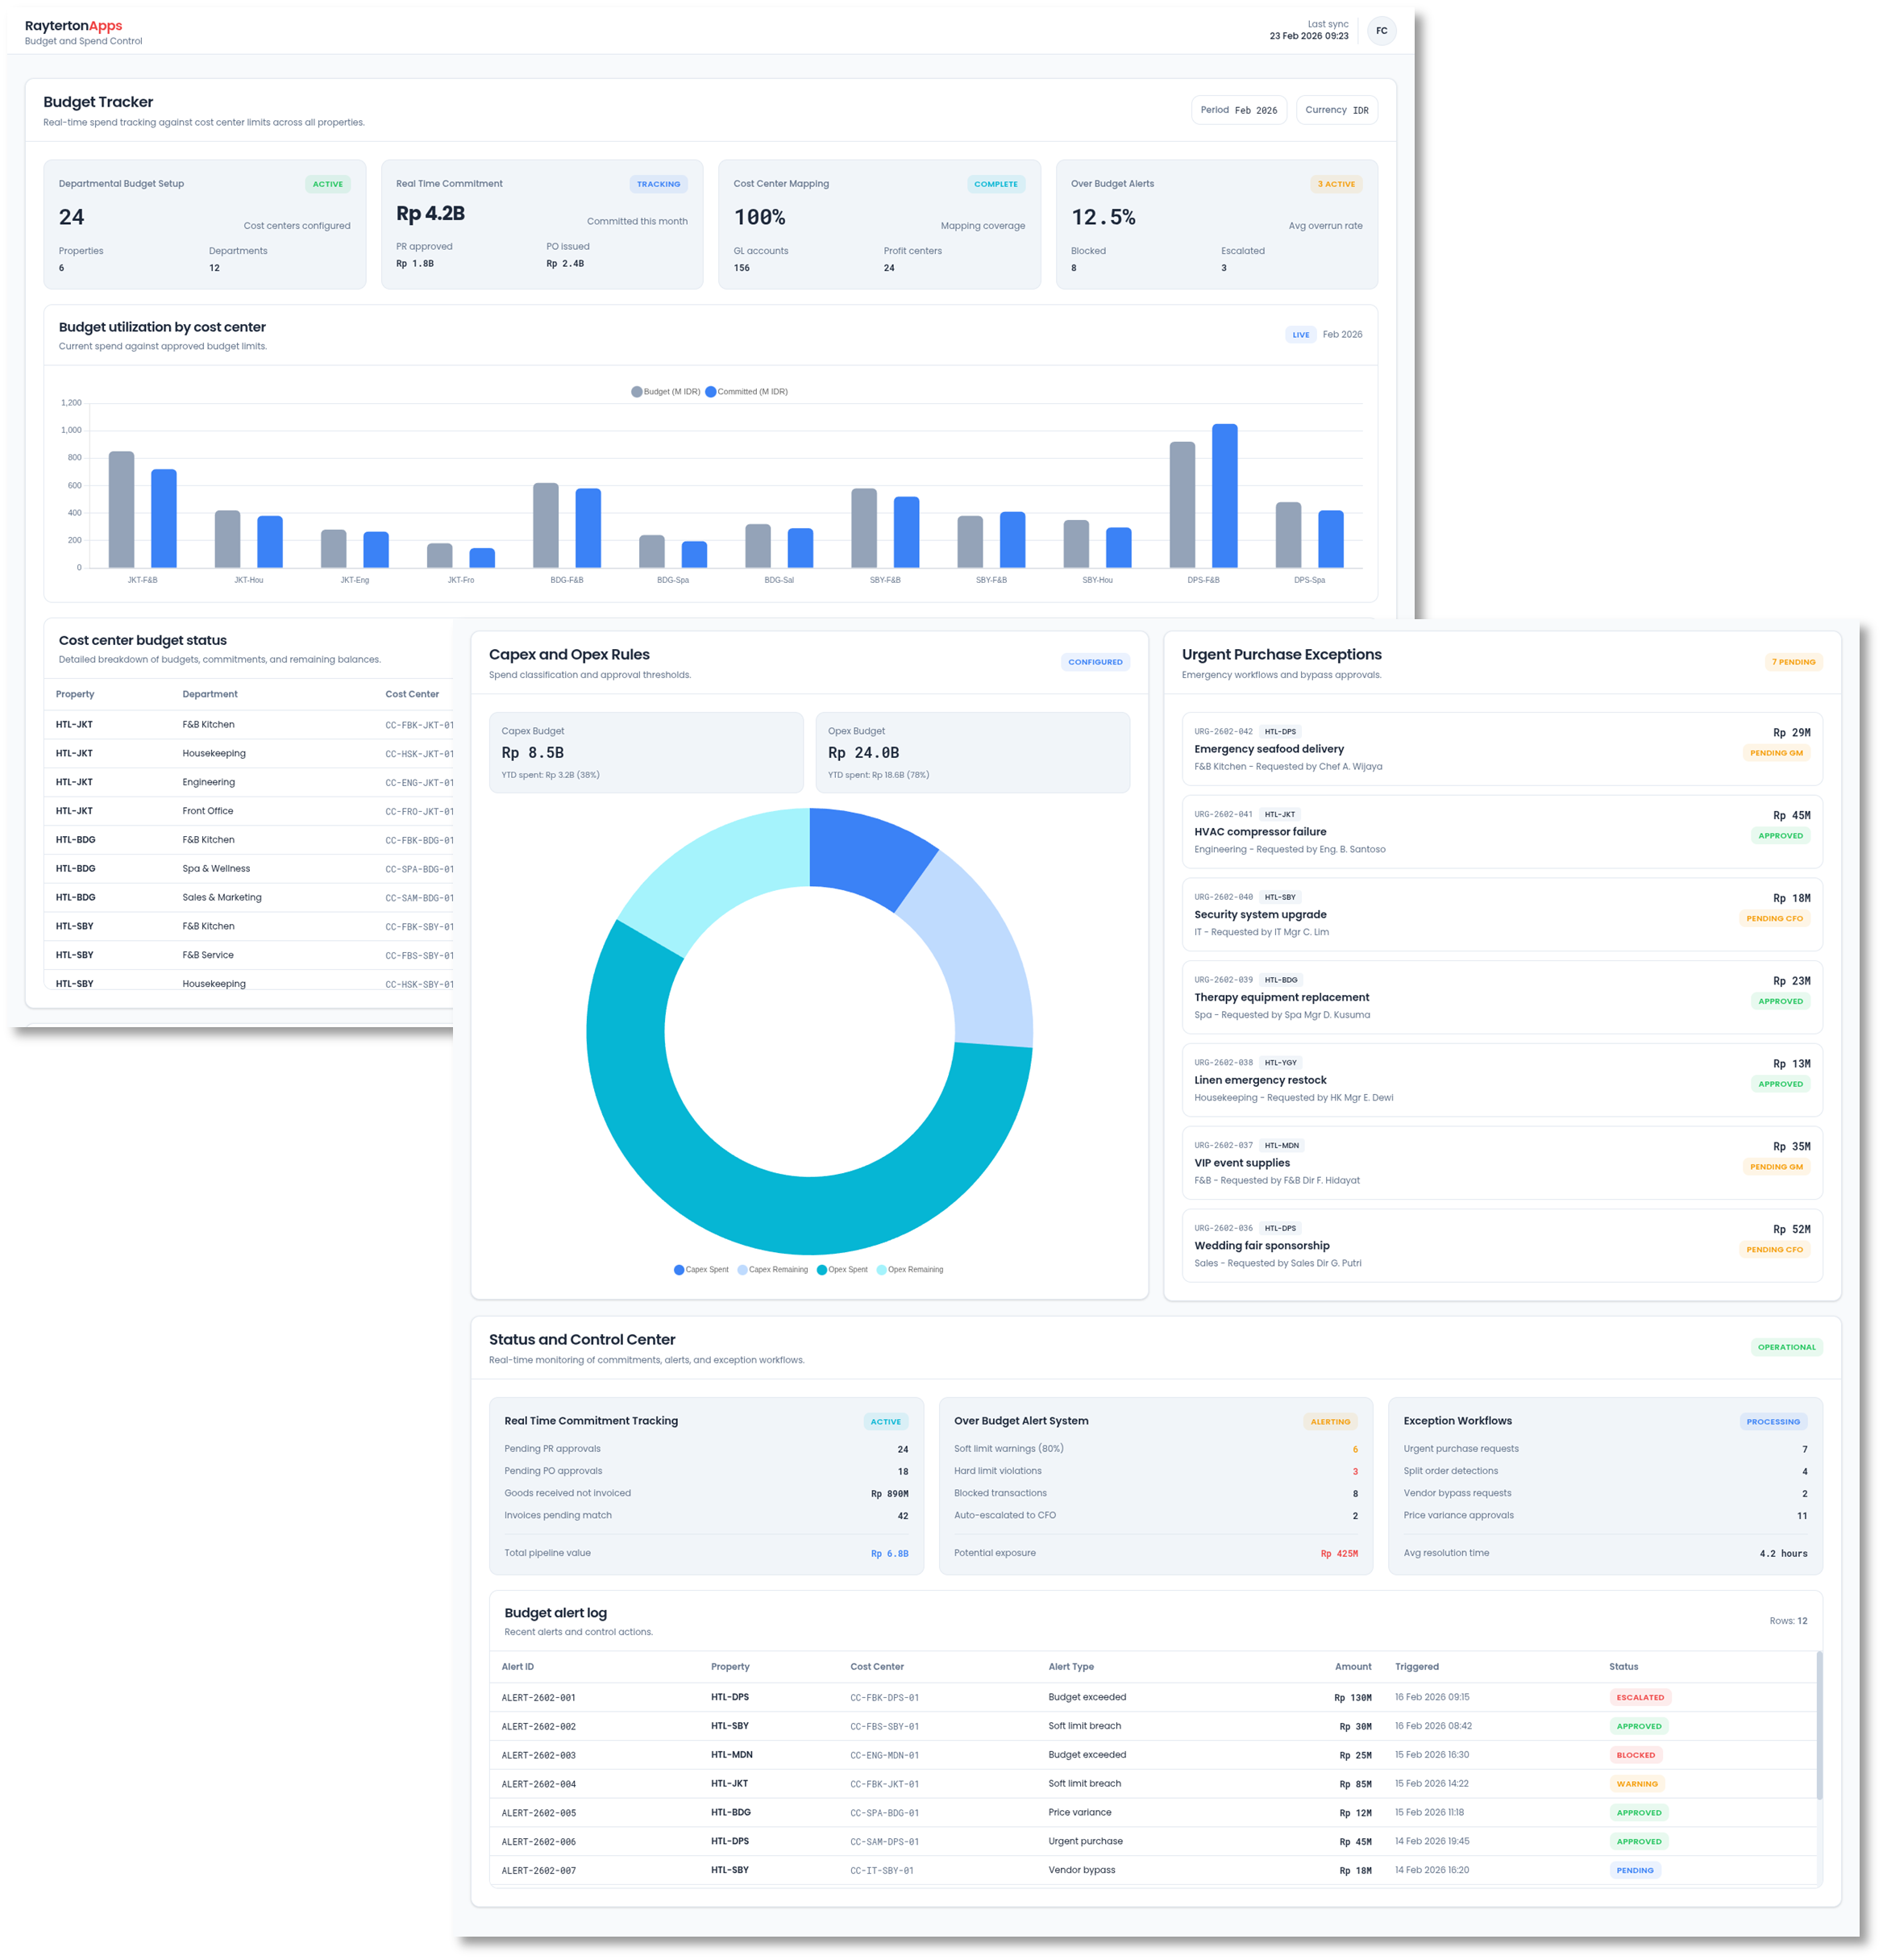
Task: Click the 7 PENDING exceptions badge
Action: [1793, 662]
